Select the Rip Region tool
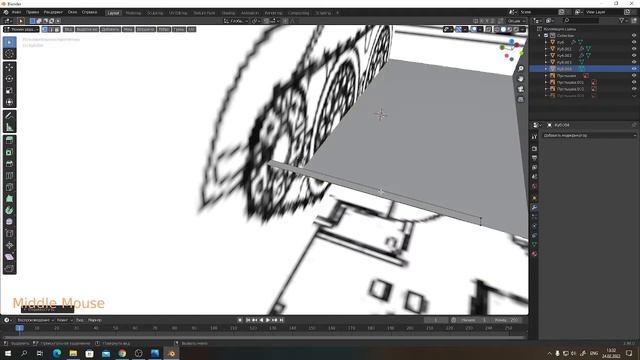The width and height of the screenshot is (640, 360). click(x=9, y=269)
